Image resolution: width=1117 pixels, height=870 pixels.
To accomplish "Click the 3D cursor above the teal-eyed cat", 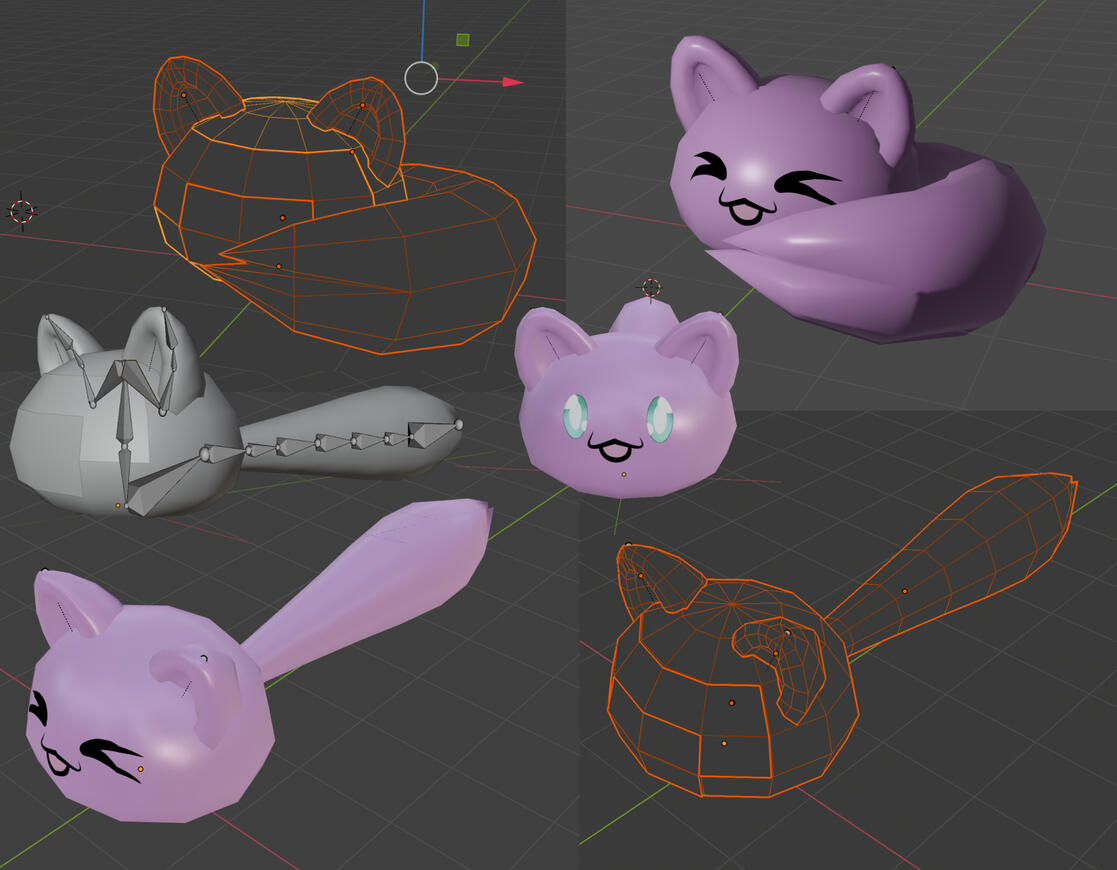I will 652,288.
